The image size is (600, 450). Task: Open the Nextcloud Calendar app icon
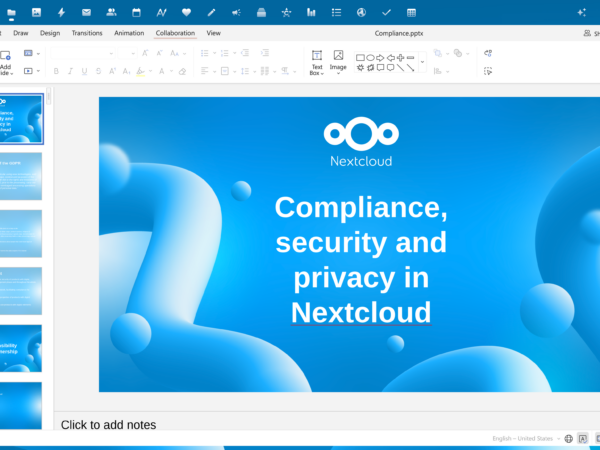pyautogui.click(x=136, y=12)
